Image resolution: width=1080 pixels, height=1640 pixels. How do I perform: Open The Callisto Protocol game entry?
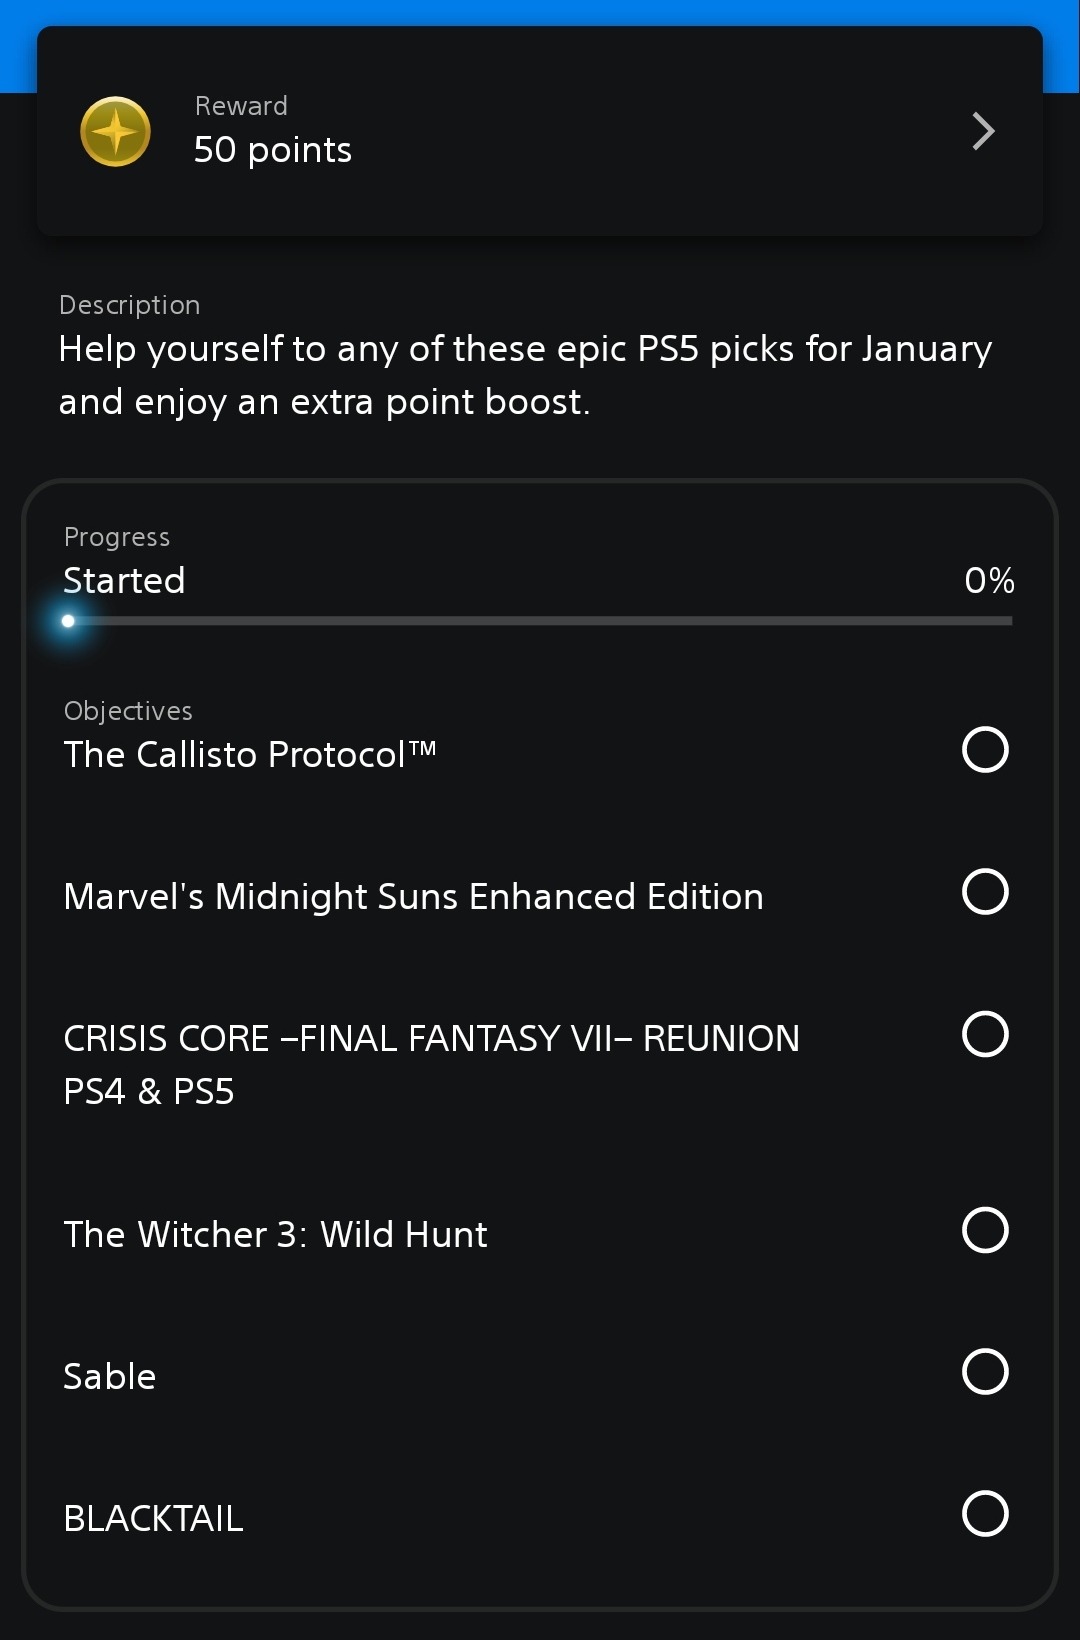250,754
